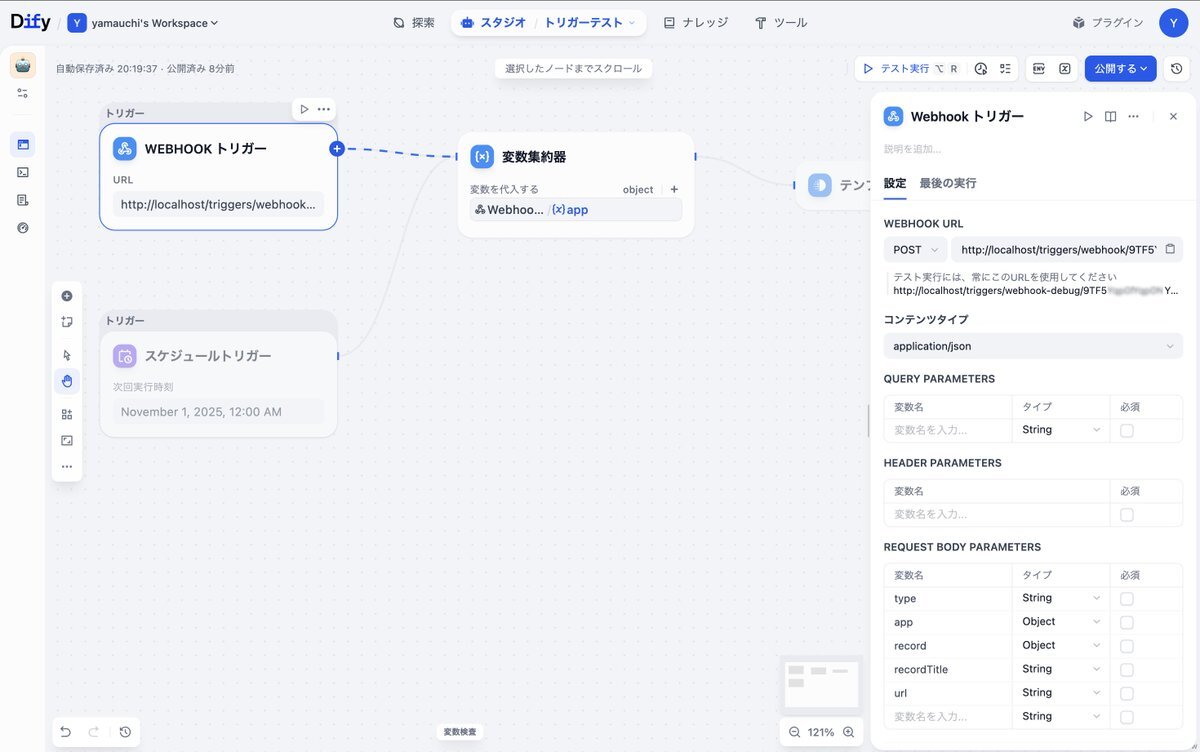Image resolution: width=1200 pixels, height=752 pixels.
Task: Click 選択したノードまでスクロール button
Action: coord(574,69)
